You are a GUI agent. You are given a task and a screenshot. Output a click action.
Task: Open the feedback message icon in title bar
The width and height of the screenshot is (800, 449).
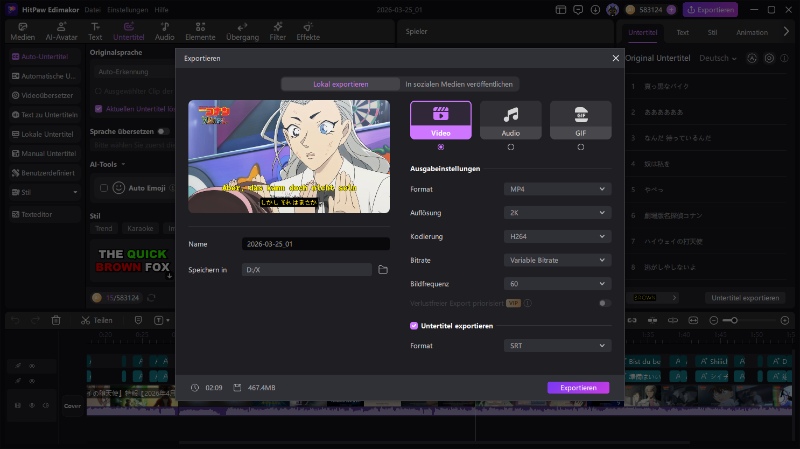click(x=578, y=10)
